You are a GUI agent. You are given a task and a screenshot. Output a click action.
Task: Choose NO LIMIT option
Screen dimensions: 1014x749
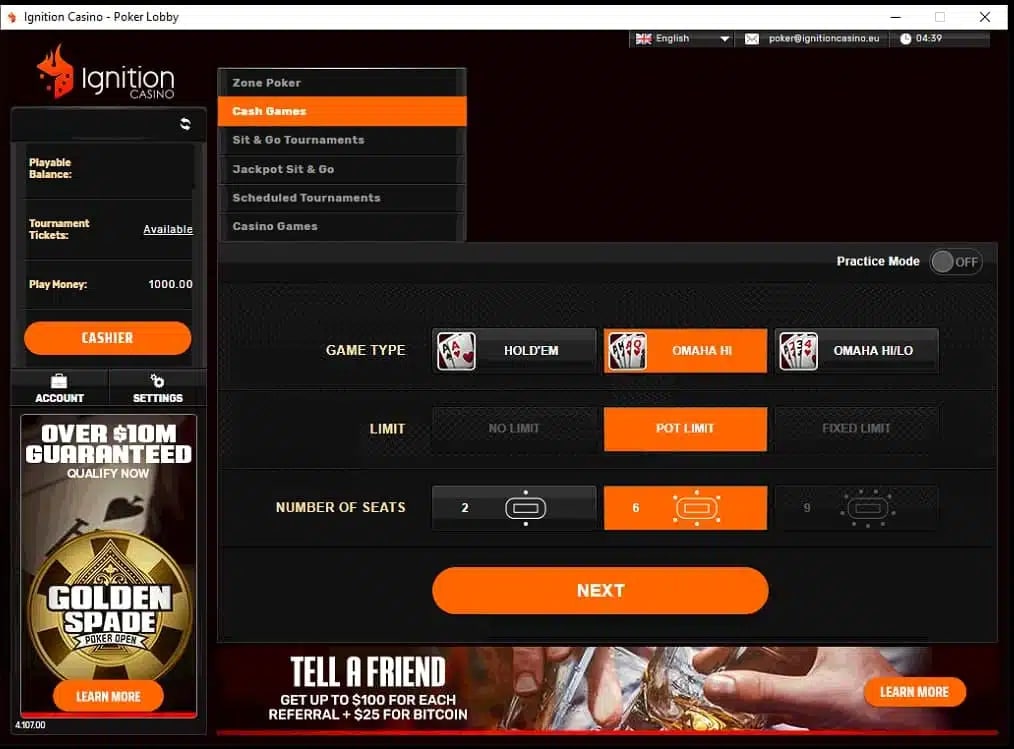pos(514,429)
